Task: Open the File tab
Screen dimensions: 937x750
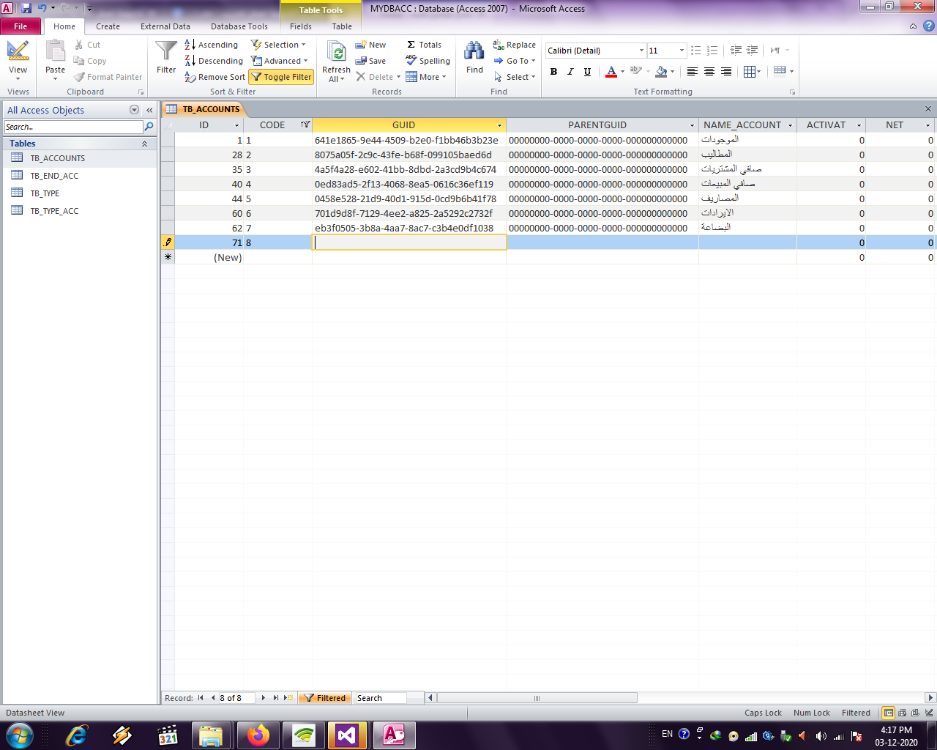Action: pyautogui.click(x=21, y=26)
